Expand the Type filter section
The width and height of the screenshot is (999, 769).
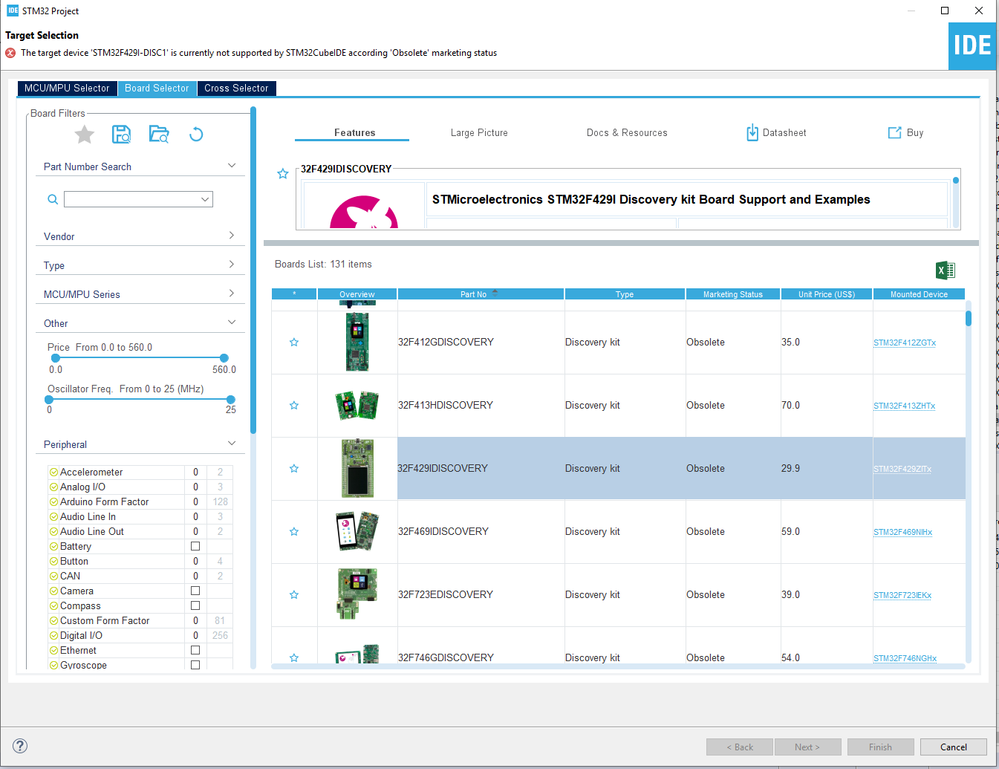coord(232,264)
